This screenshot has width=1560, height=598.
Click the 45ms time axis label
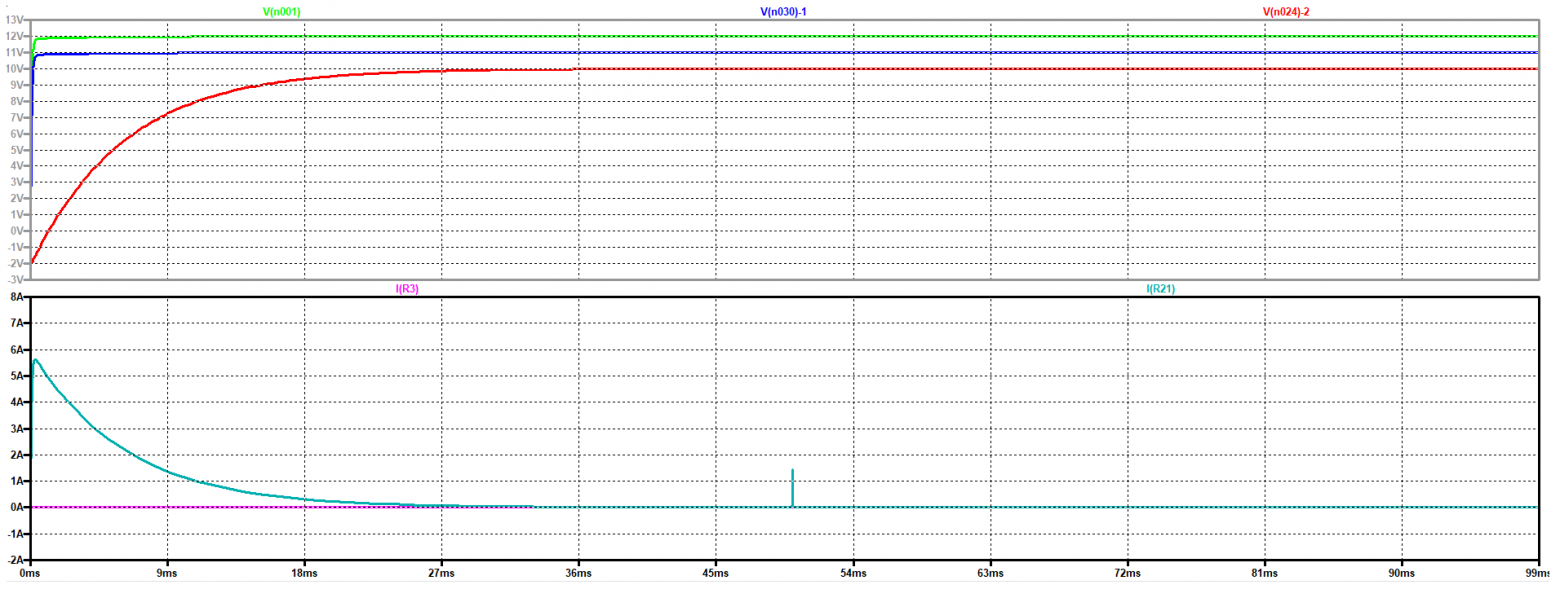716,575
